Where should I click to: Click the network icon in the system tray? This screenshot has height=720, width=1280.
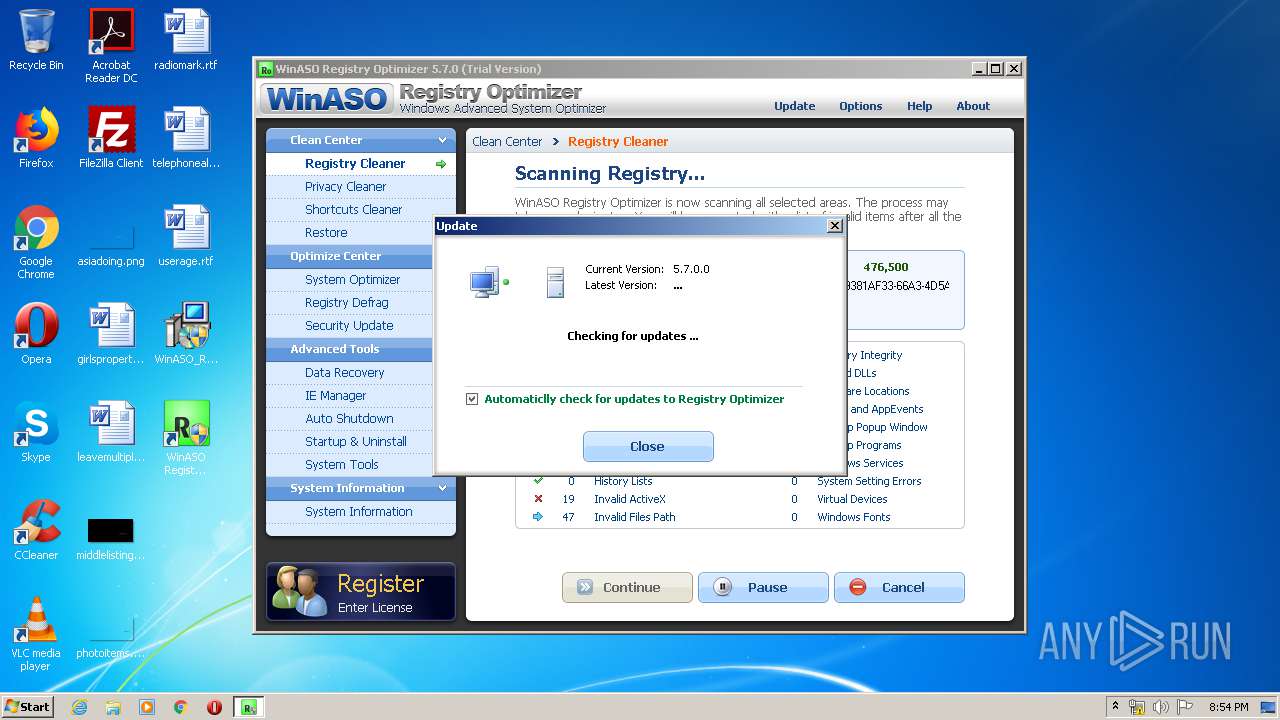[x=1137, y=707]
